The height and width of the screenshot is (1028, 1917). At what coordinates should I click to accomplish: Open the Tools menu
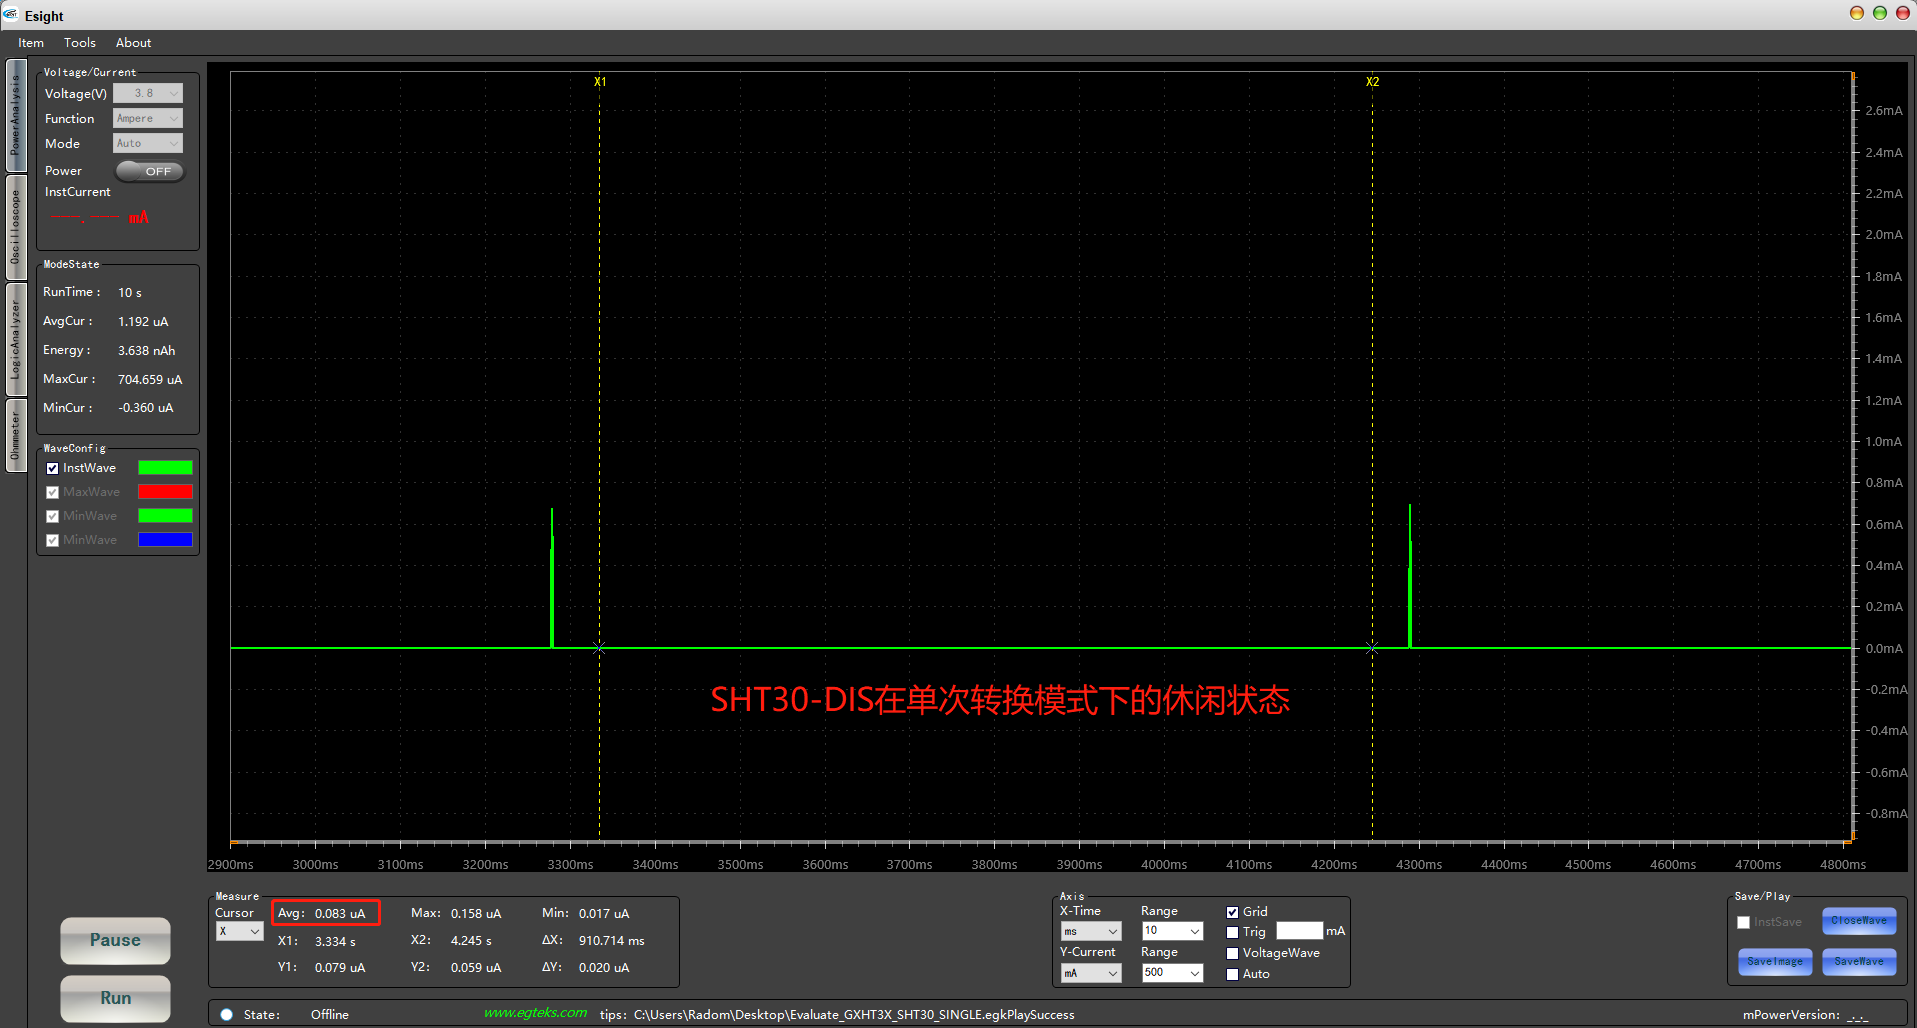80,43
